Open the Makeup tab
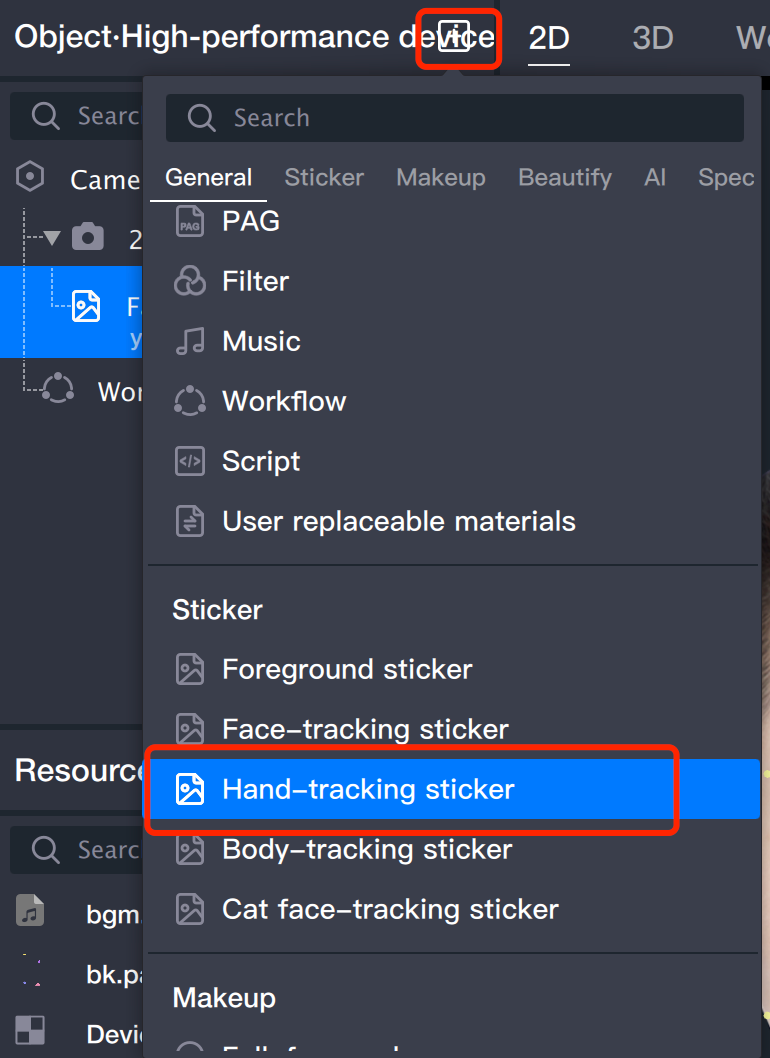Viewport: 770px width, 1058px height. (440, 178)
